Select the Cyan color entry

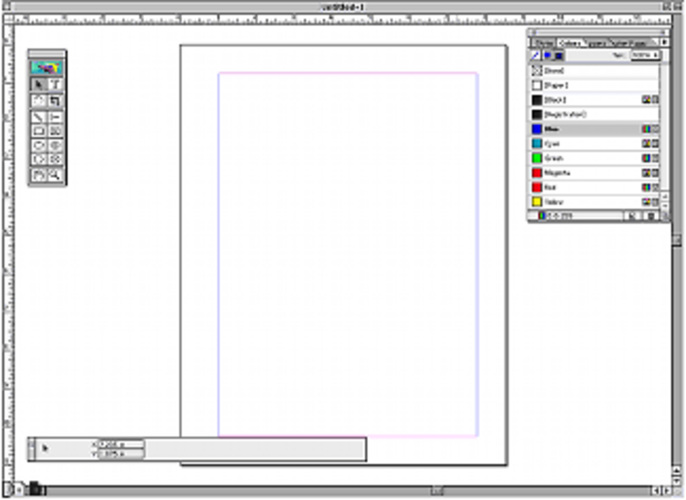pyautogui.click(x=595, y=143)
